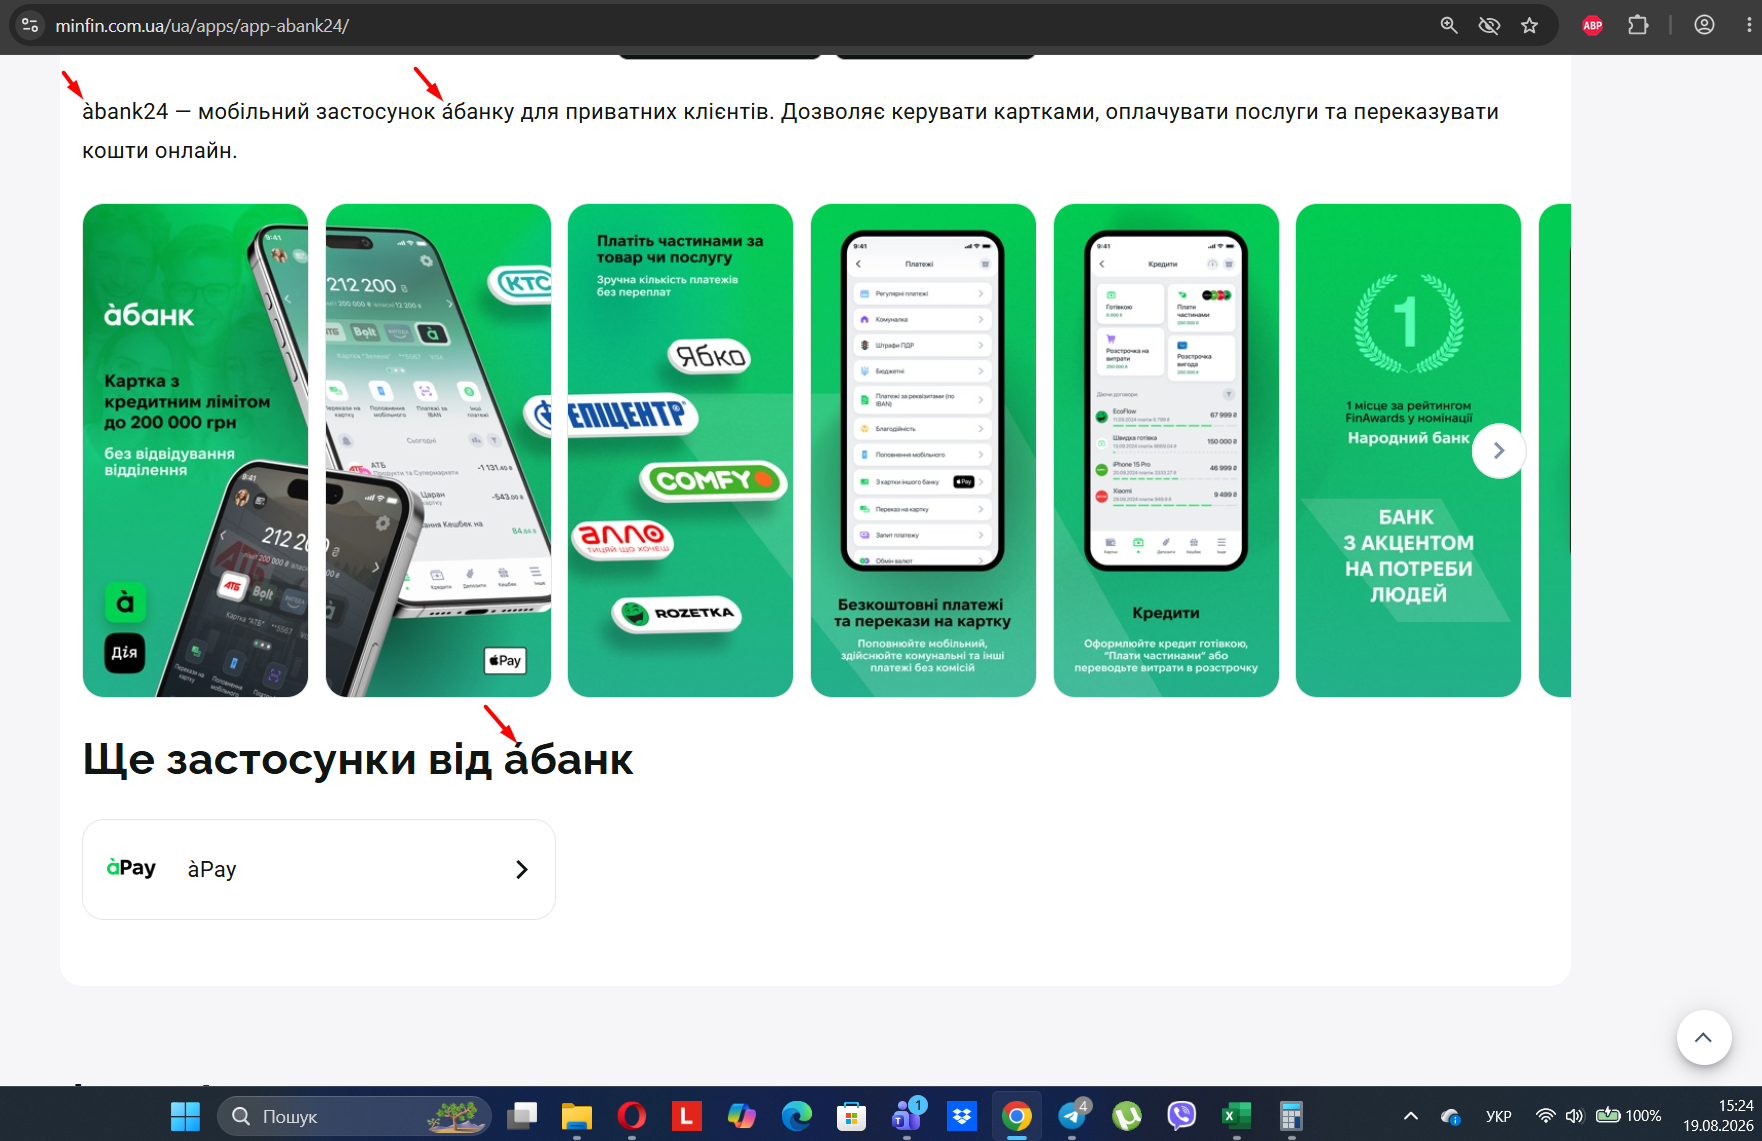Screen dimensions: 1762x1141
Task: Switch keyboard language УКР indicator
Action: pyautogui.click(x=1499, y=1116)
